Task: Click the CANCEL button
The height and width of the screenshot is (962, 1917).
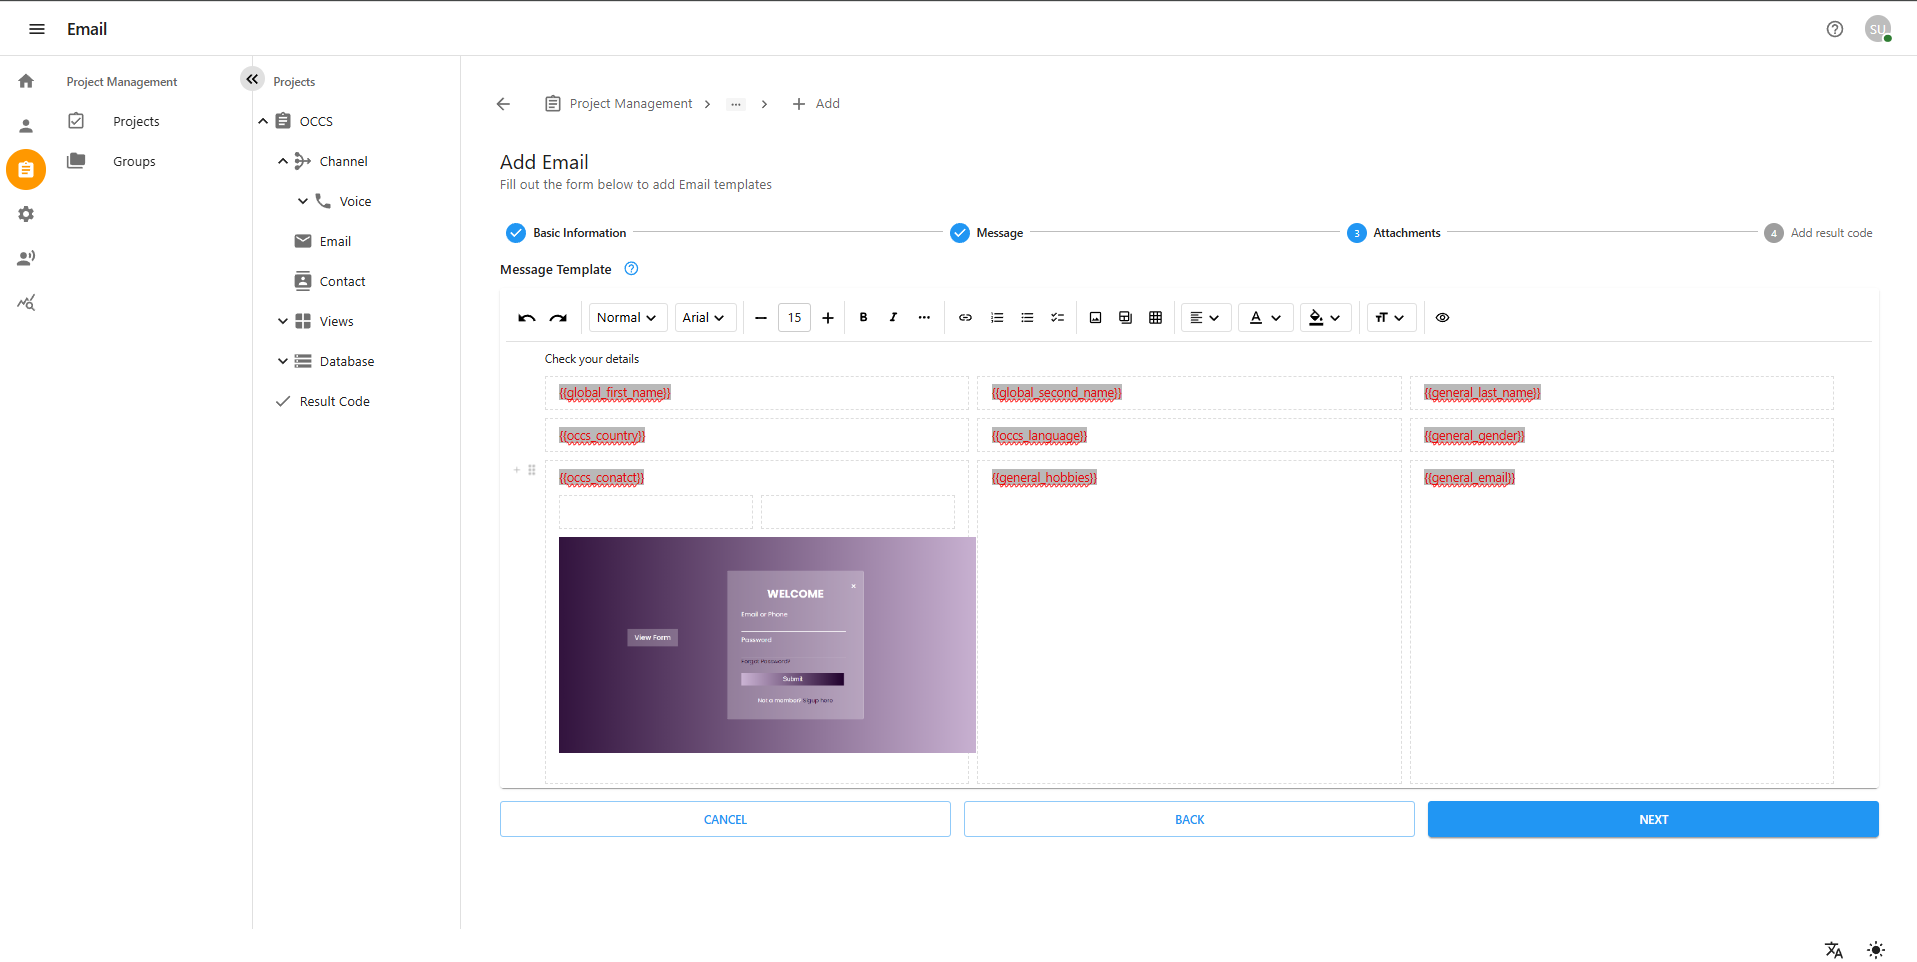Action: click(x=725, y=819)
